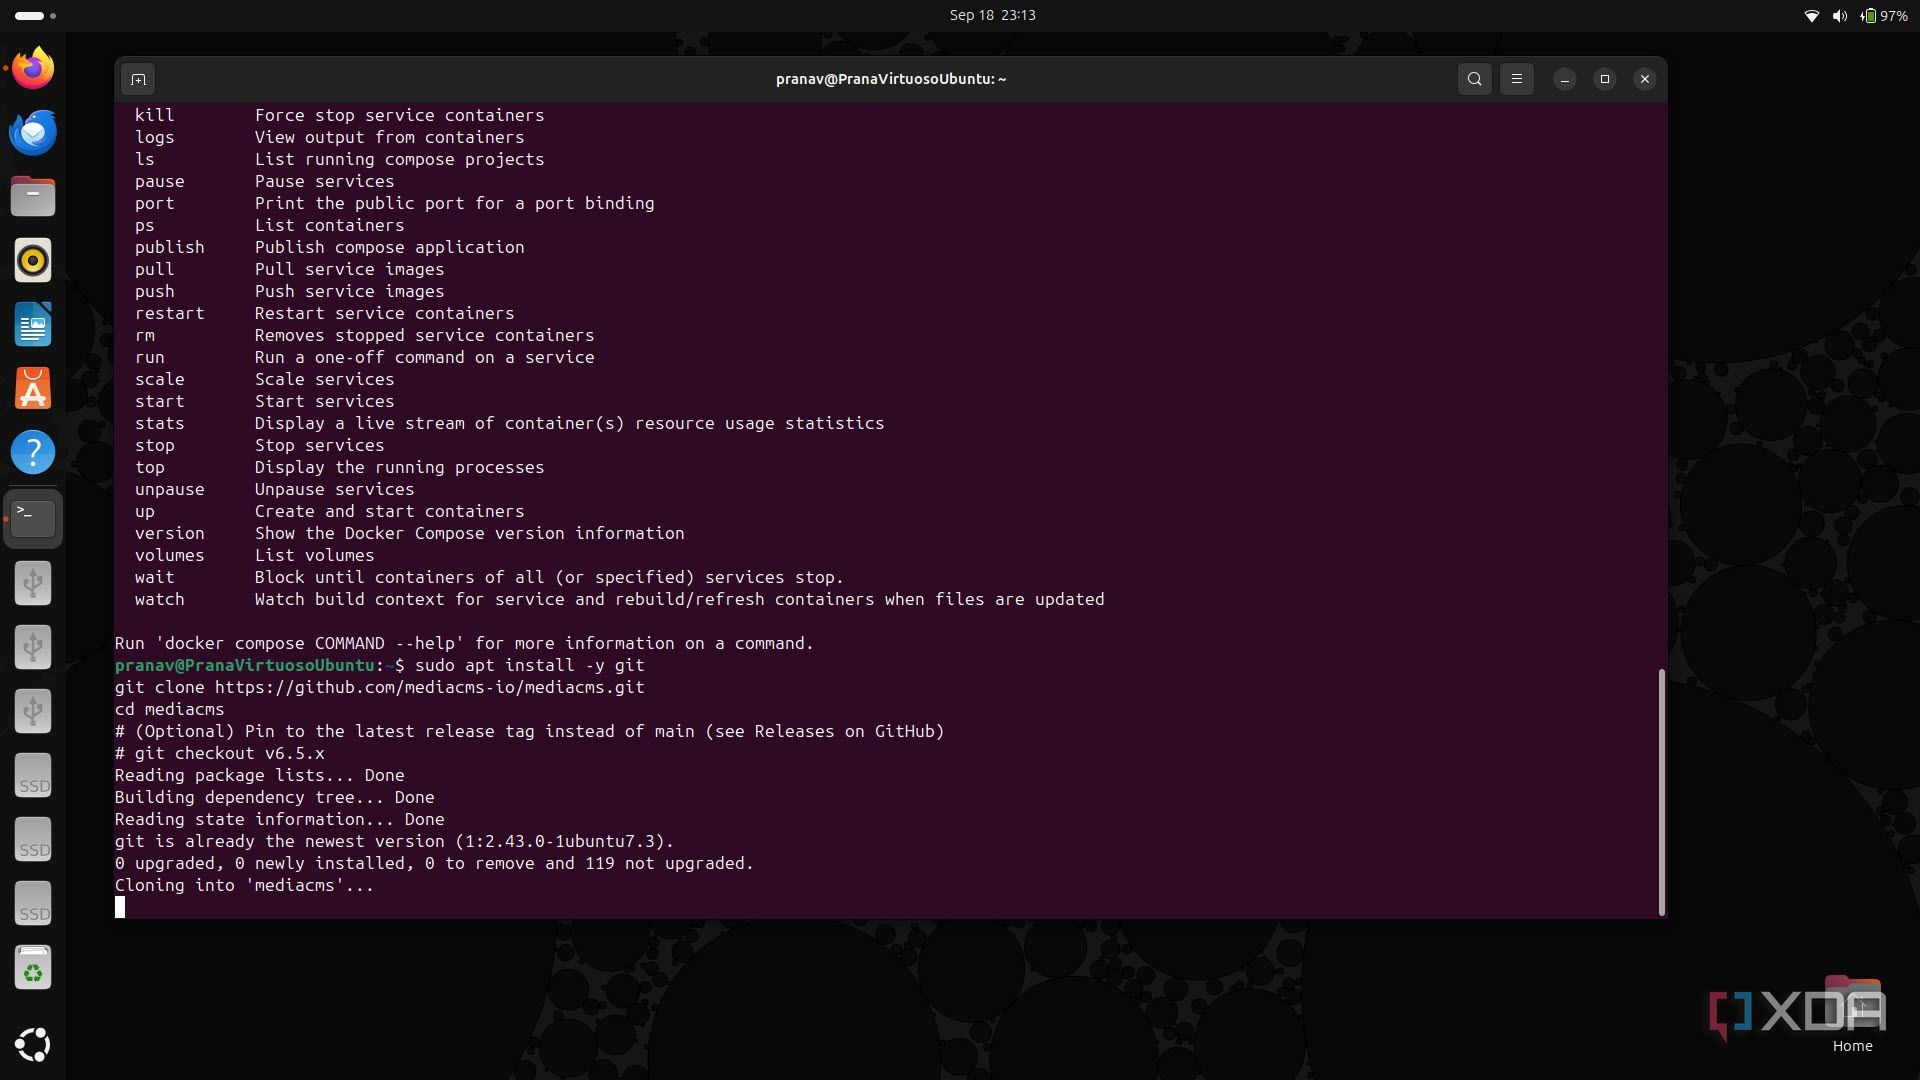Maximize the terminal window
The width and height of the screenshot is (1920, 1080).
click(x=1604, y=79)
